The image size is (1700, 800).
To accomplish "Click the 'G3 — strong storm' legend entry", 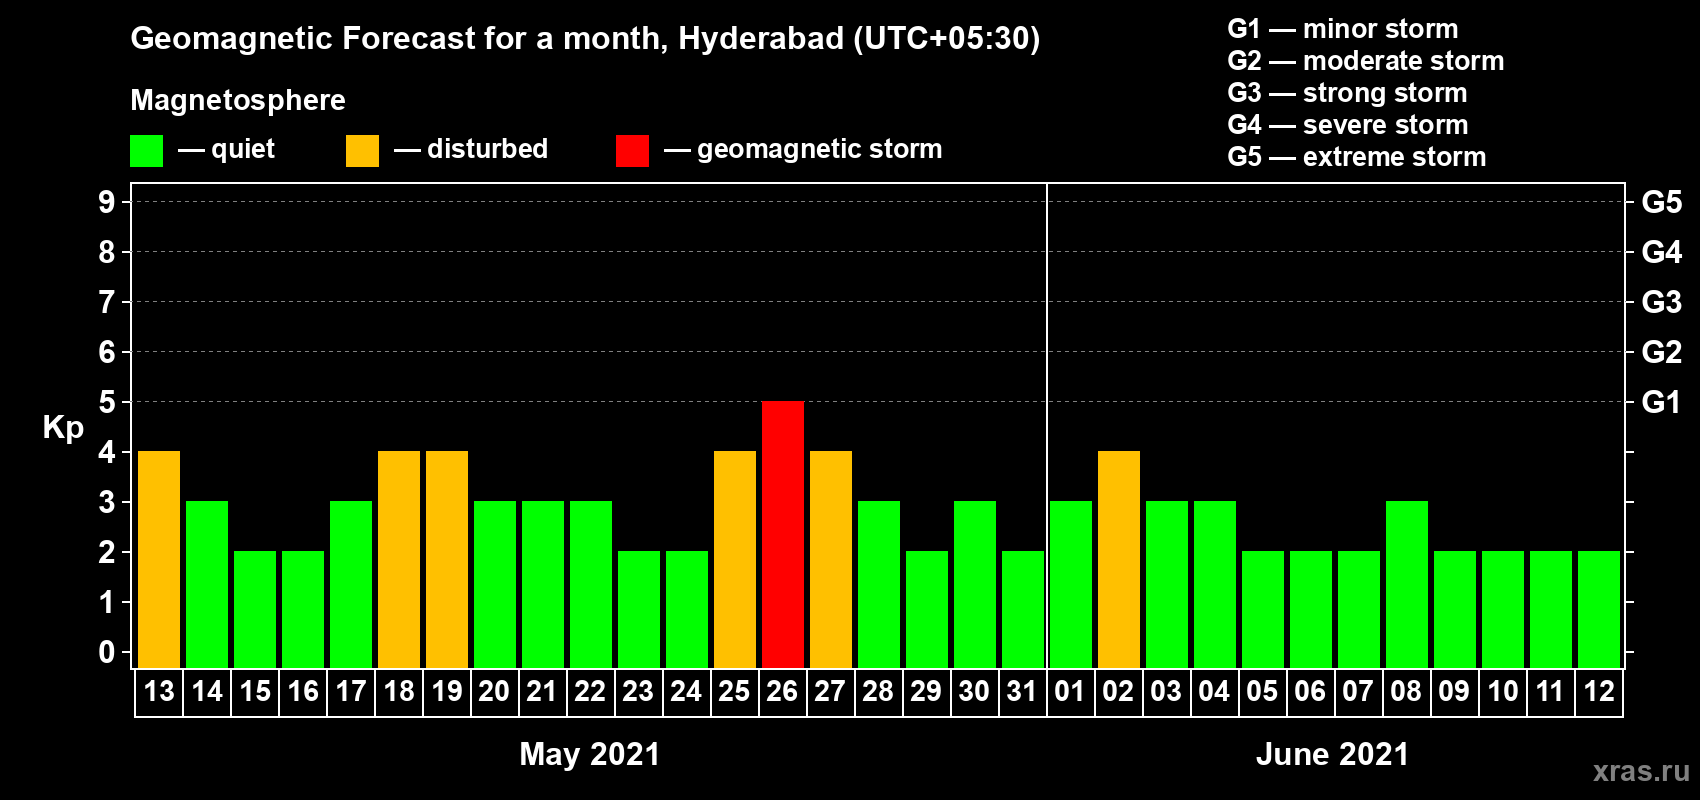I will (x=1348, y=93).
